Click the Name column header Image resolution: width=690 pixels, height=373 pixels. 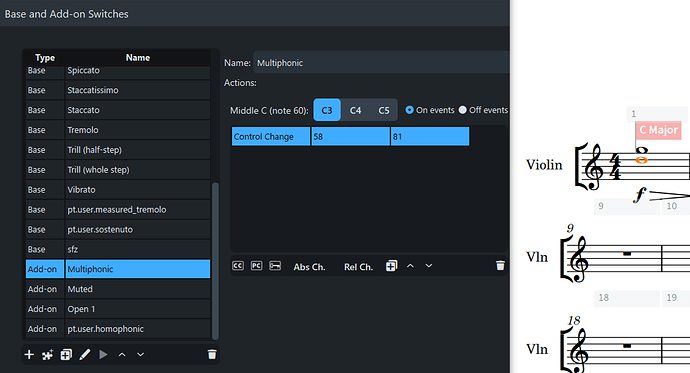138,58
